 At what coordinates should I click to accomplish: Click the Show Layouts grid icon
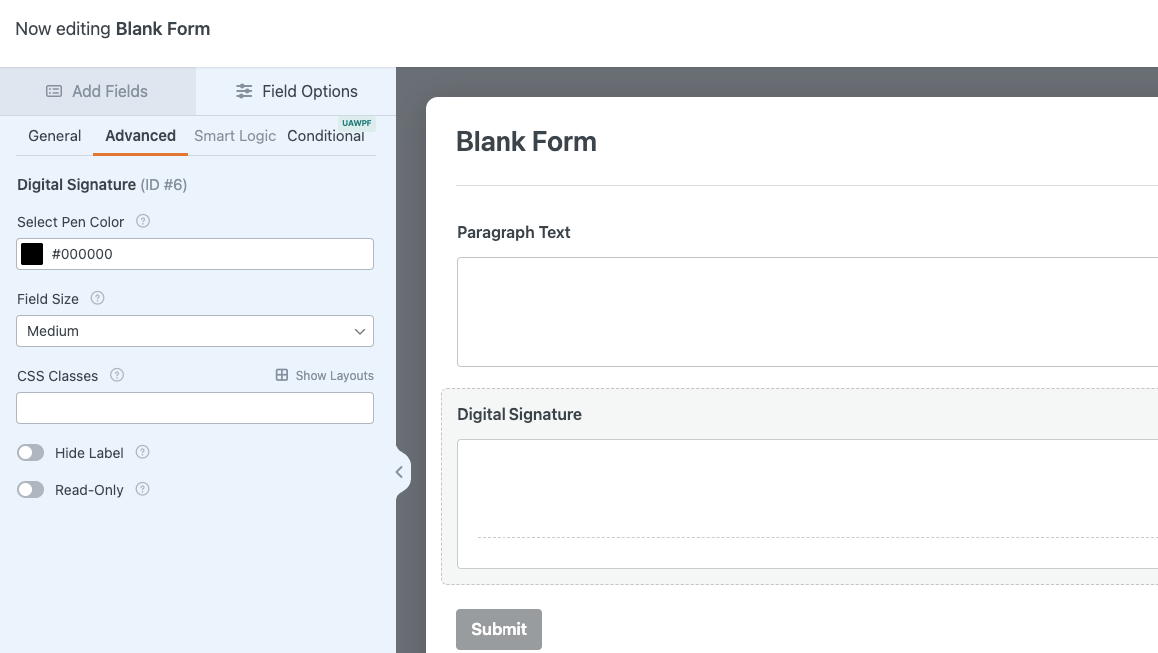(282, 375)
